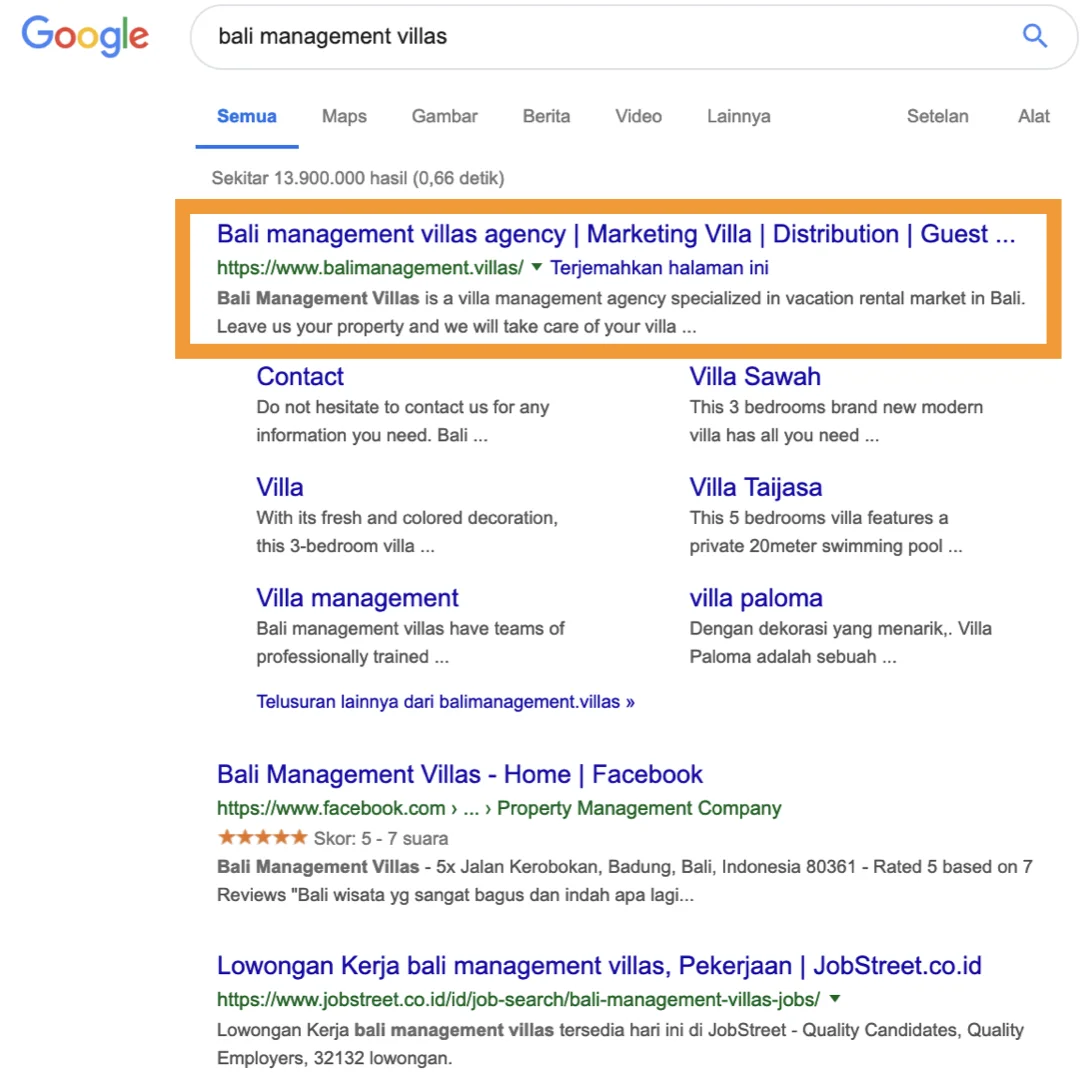Click 'Bali management villas have teams of' snippet
The width and height of the screenshot is (1080, 1080).
[x=411, y=643]
